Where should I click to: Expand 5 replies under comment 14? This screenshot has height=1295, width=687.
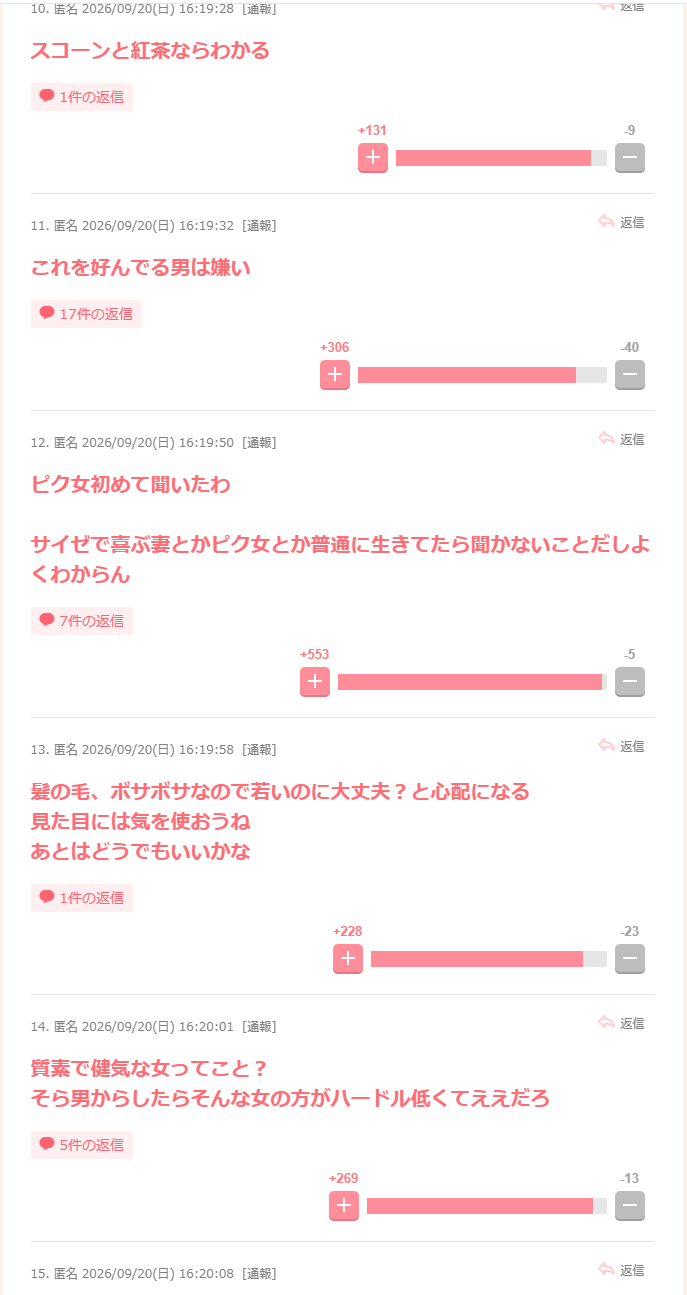click(82, 1145)
